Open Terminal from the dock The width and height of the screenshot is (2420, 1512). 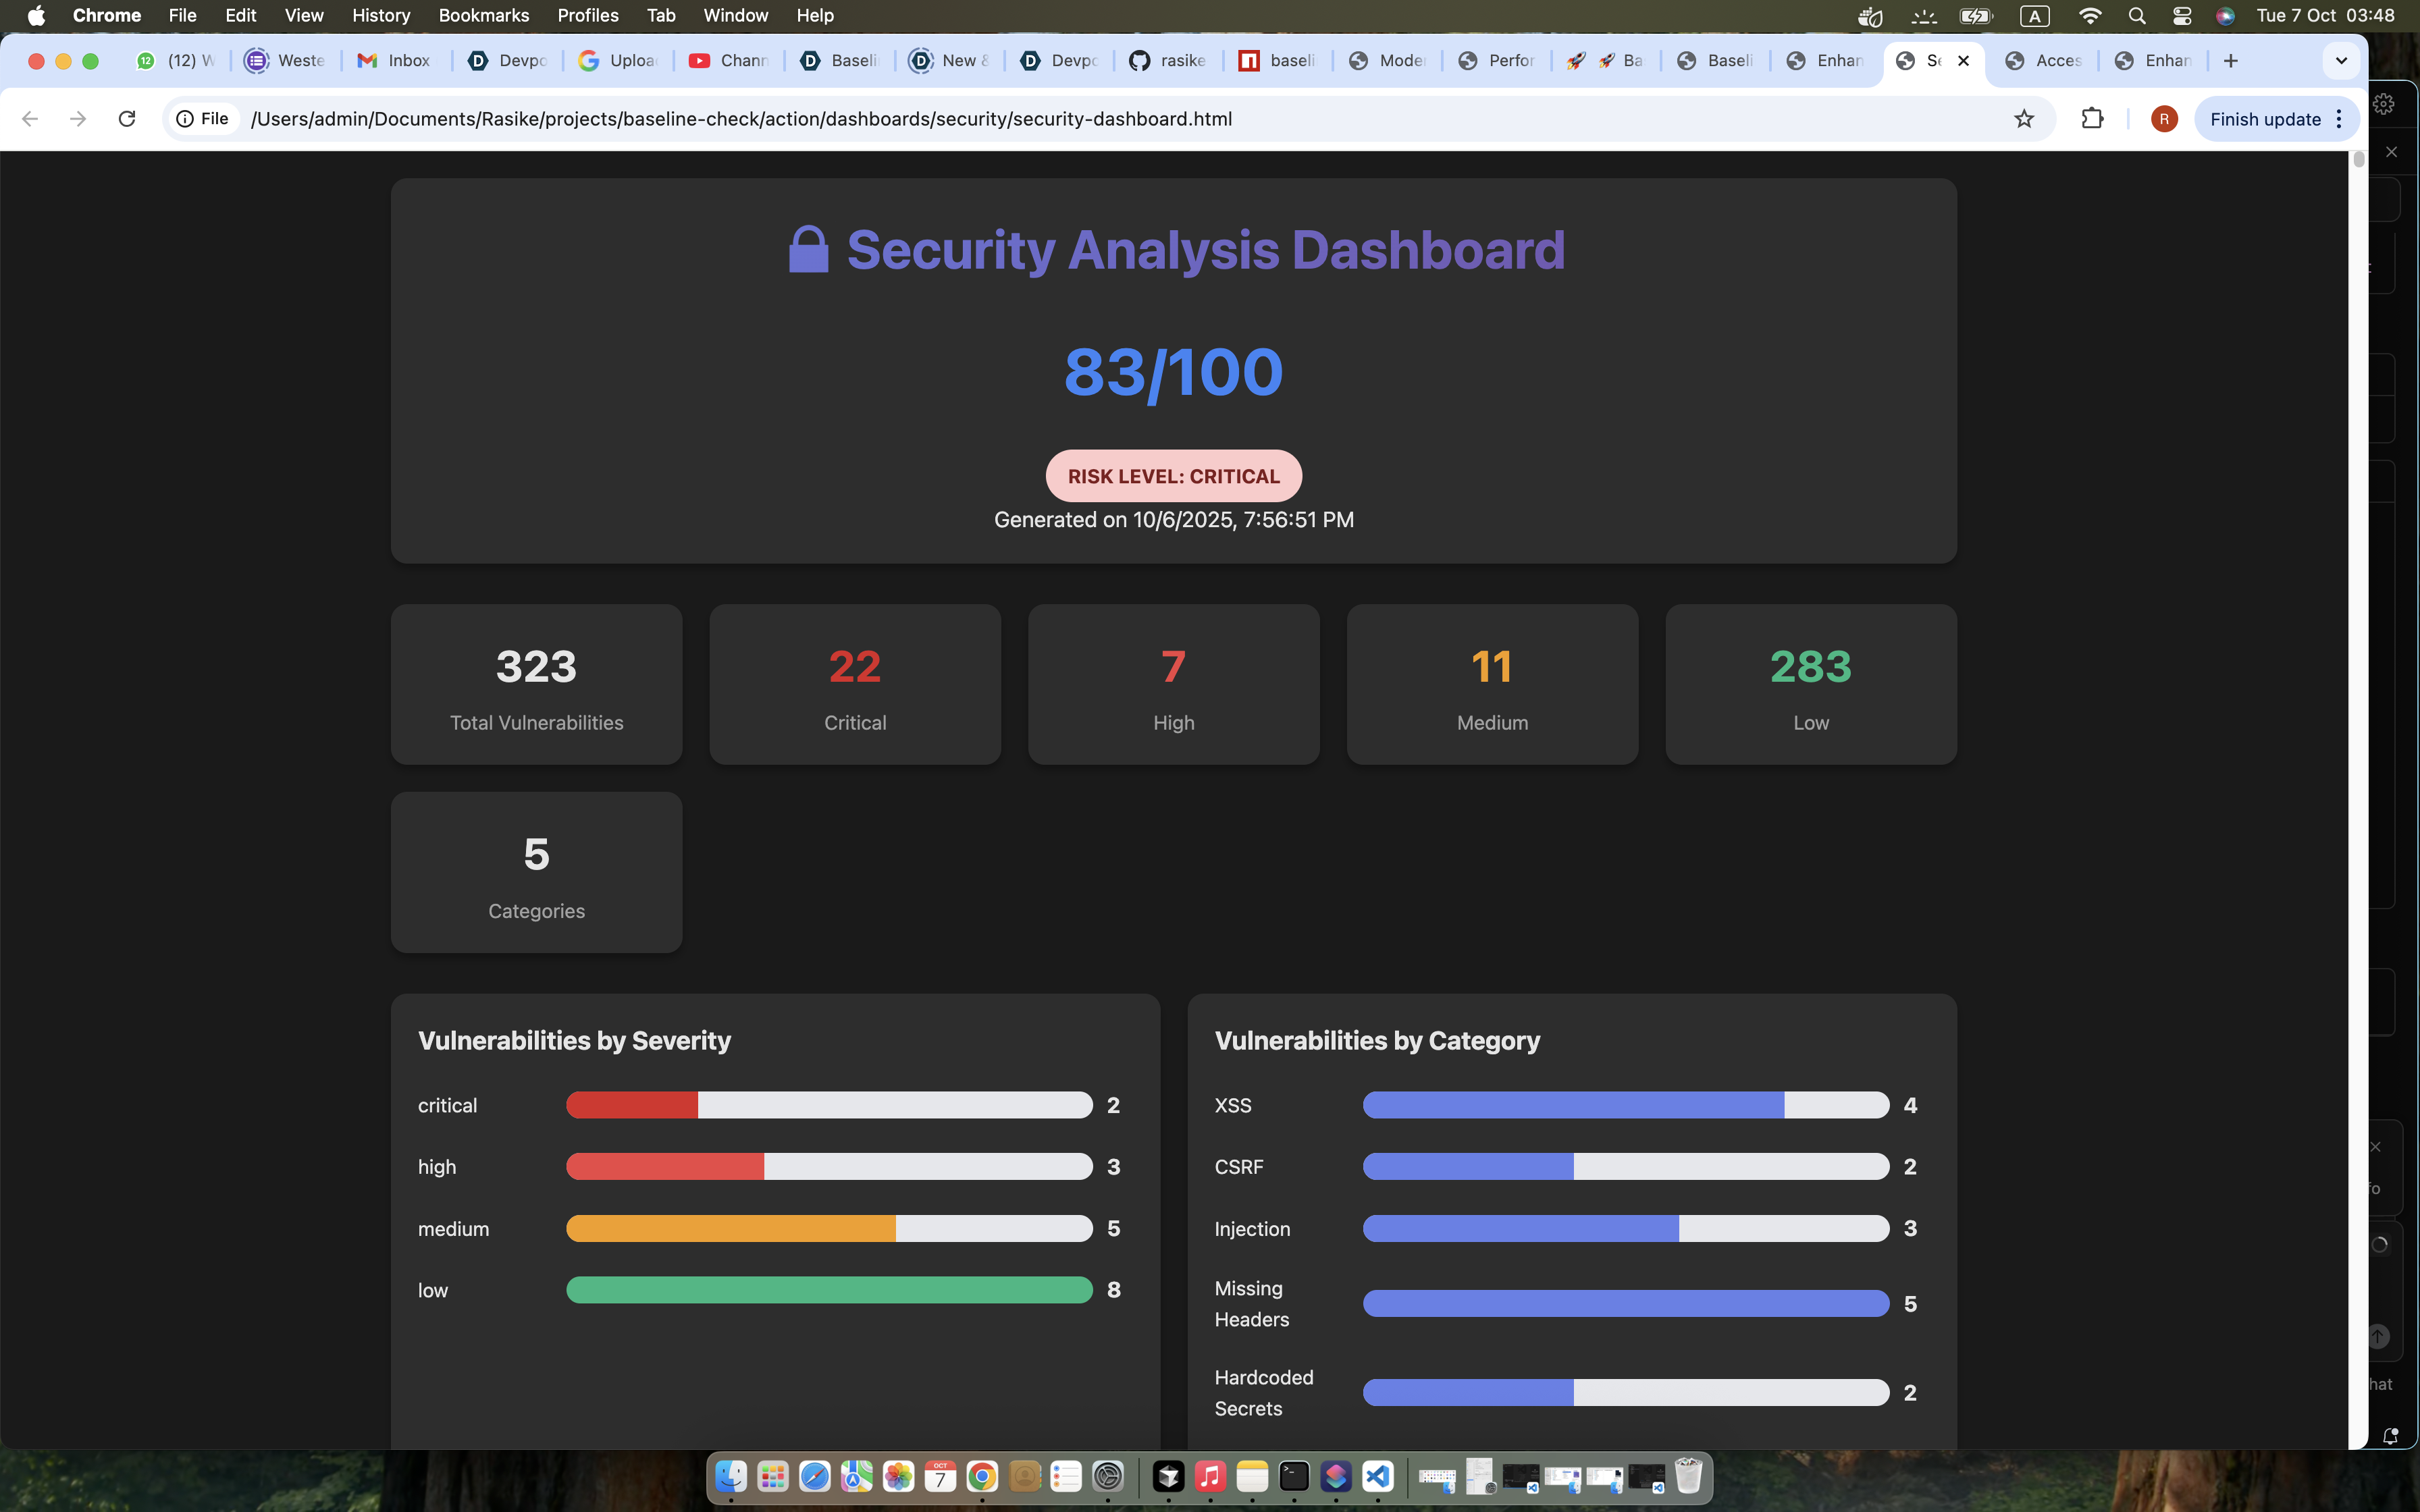pos(1294,1476)
